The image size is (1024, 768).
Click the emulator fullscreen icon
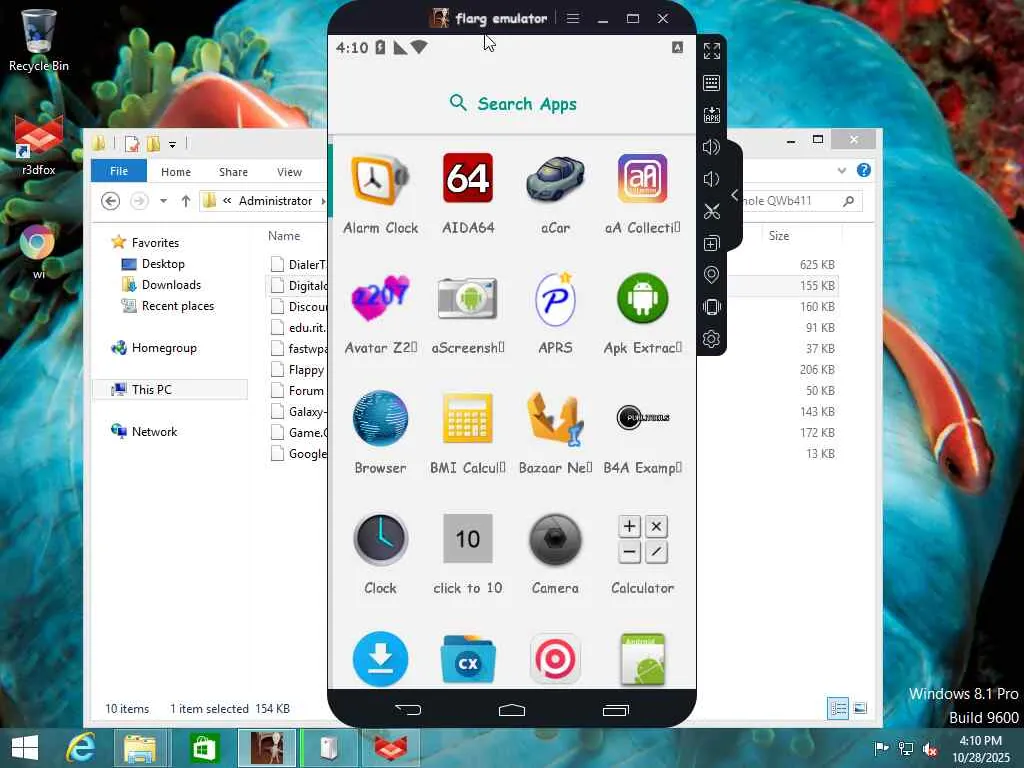point(712,51)
